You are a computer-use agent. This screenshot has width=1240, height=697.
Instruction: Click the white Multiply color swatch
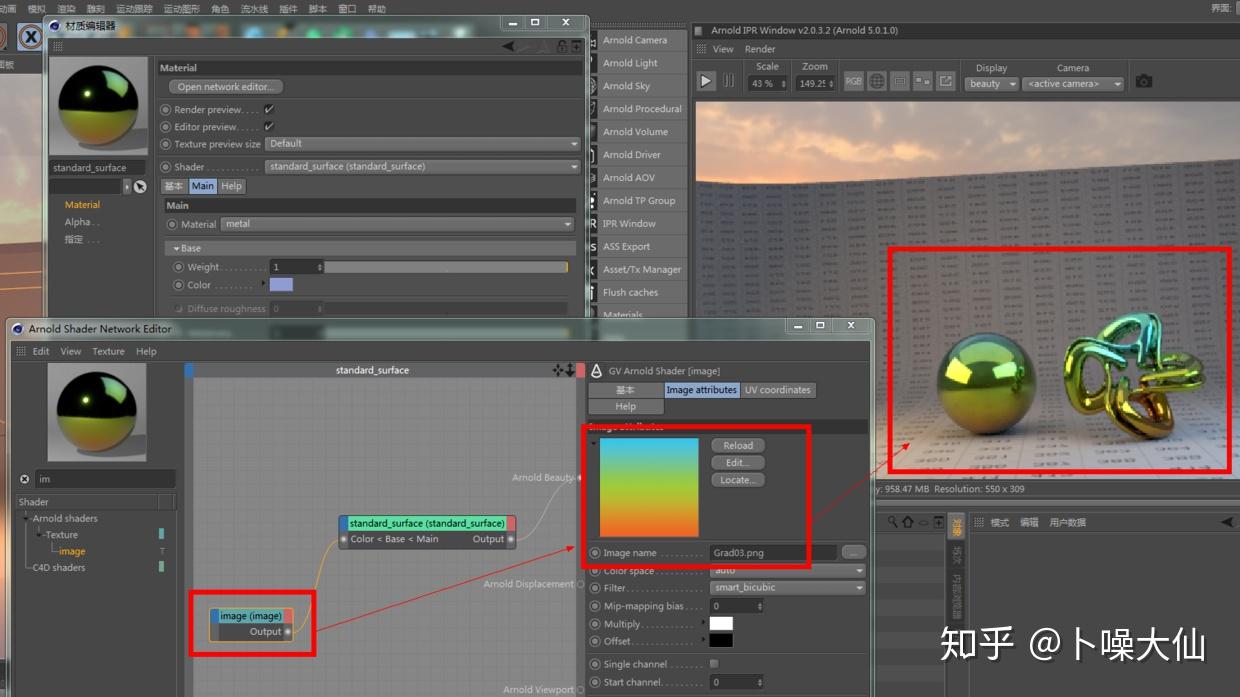[721, 623]
